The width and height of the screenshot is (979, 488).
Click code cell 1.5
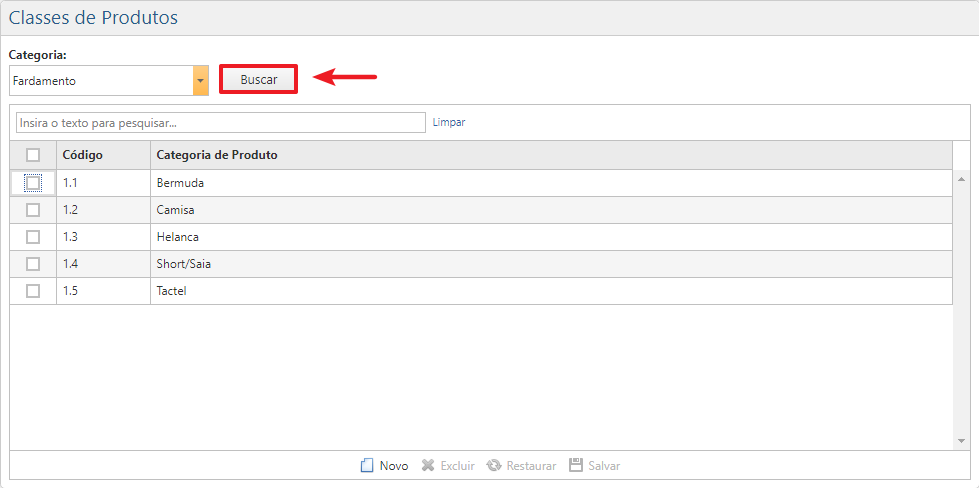coord(104,291)
